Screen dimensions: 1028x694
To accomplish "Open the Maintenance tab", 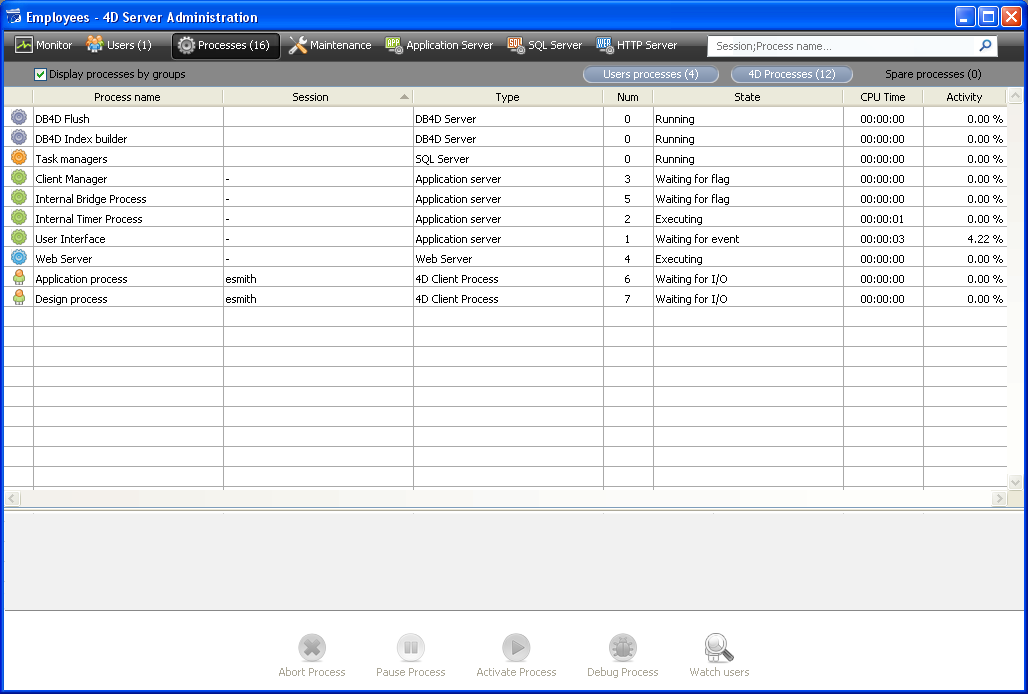I will pyautogui.click(x=330, y=45).
